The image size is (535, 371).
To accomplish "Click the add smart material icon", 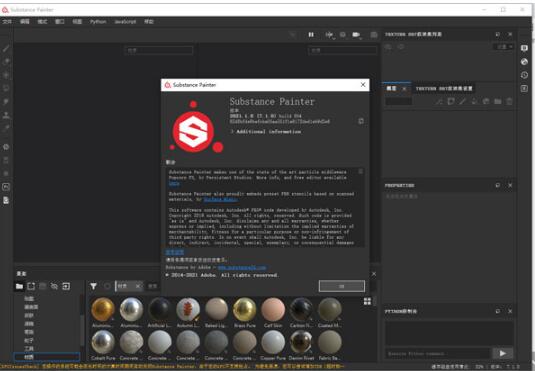I will (x=486, y=101).
